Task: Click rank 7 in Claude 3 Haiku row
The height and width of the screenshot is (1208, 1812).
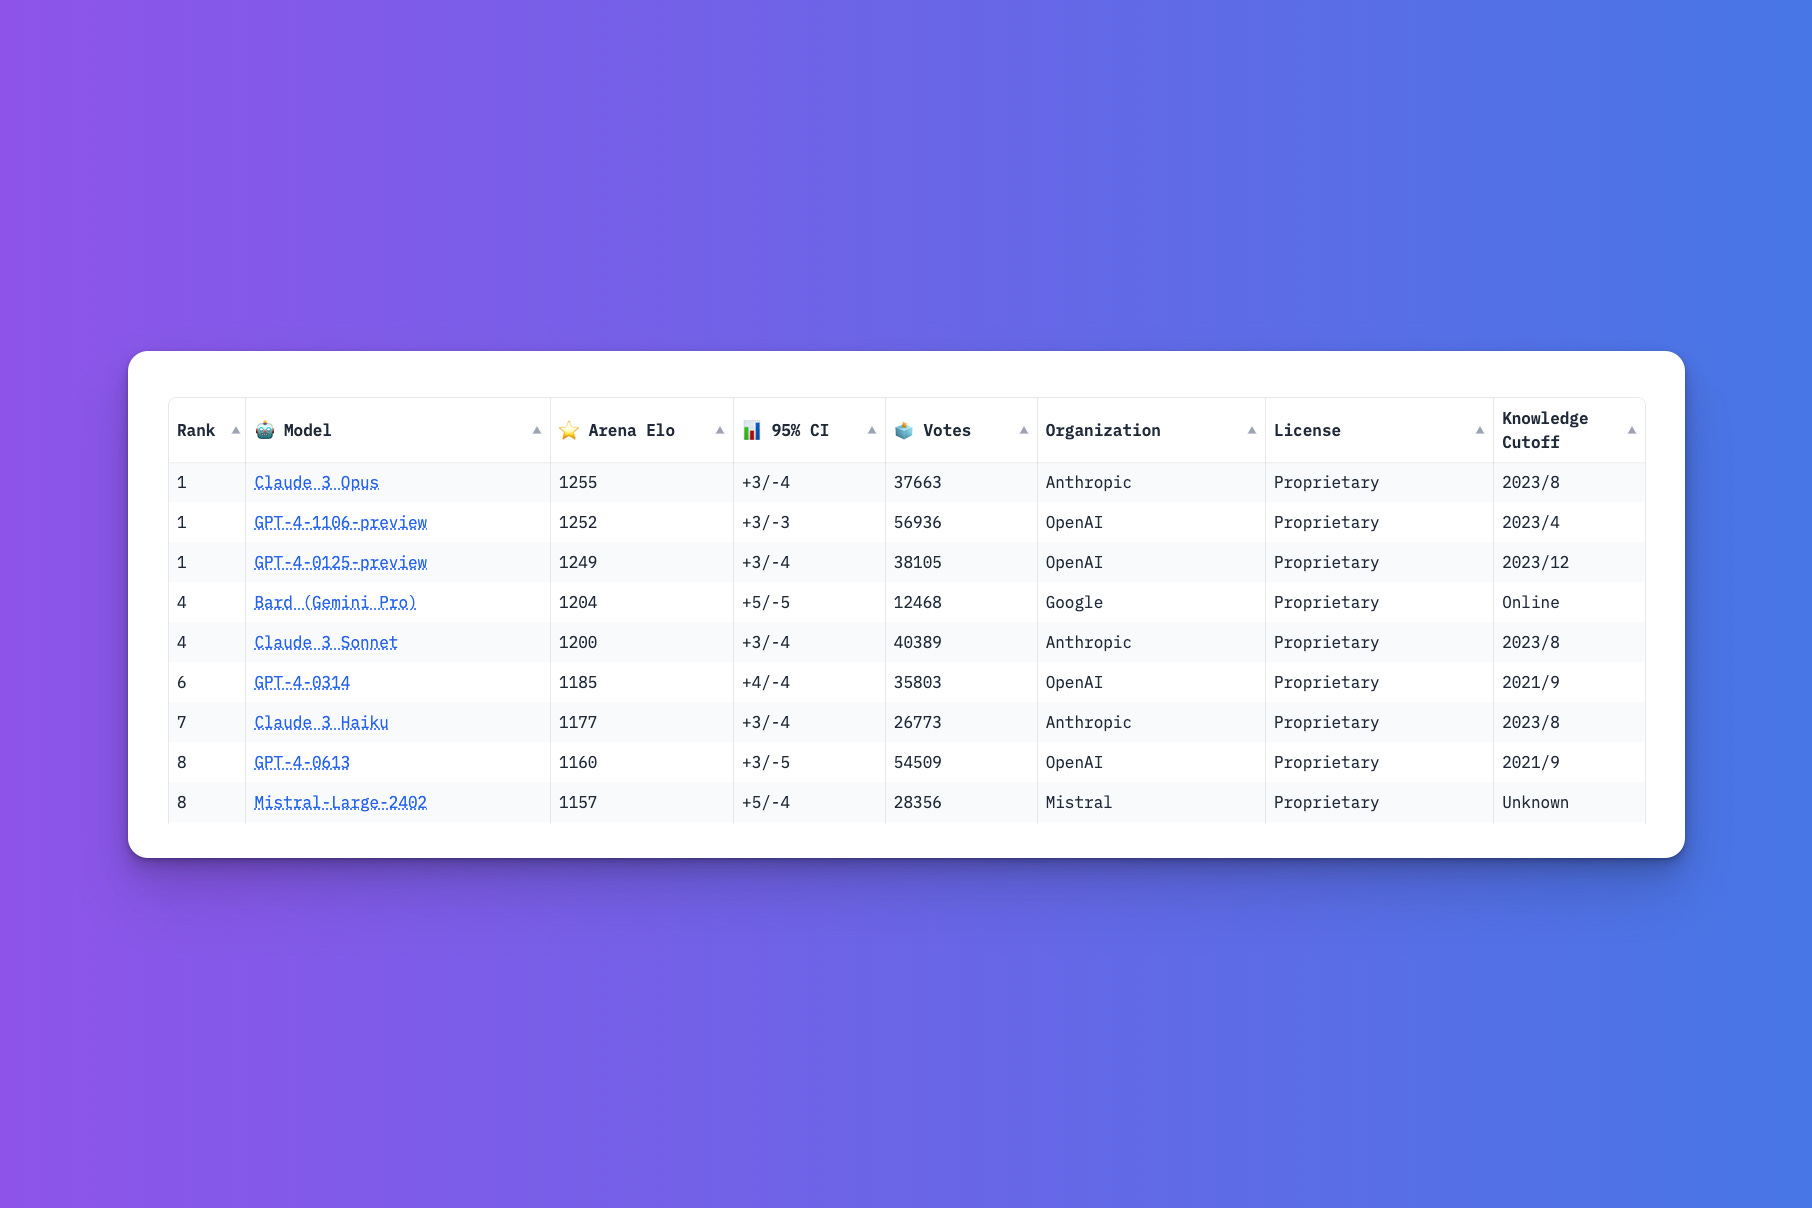Action: pos(182,722)
